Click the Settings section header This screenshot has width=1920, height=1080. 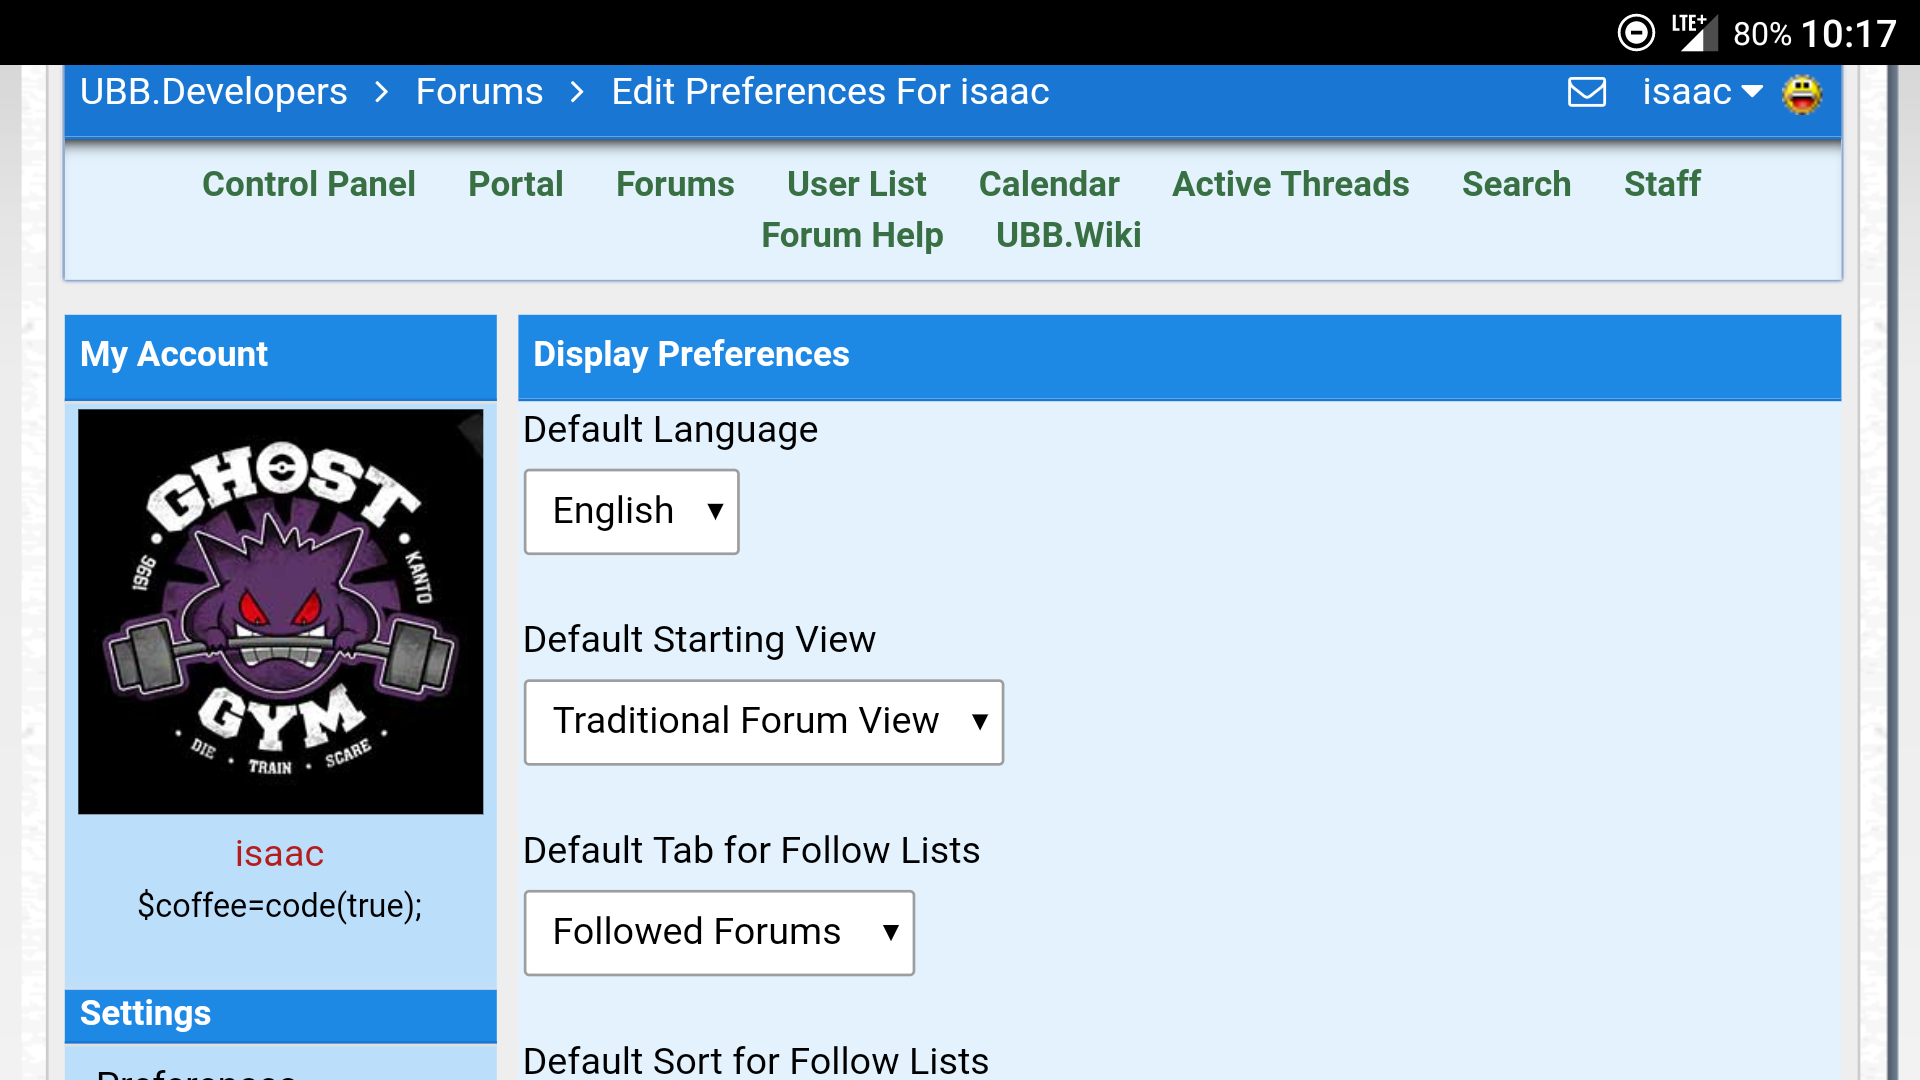(x=281, y=1015)
